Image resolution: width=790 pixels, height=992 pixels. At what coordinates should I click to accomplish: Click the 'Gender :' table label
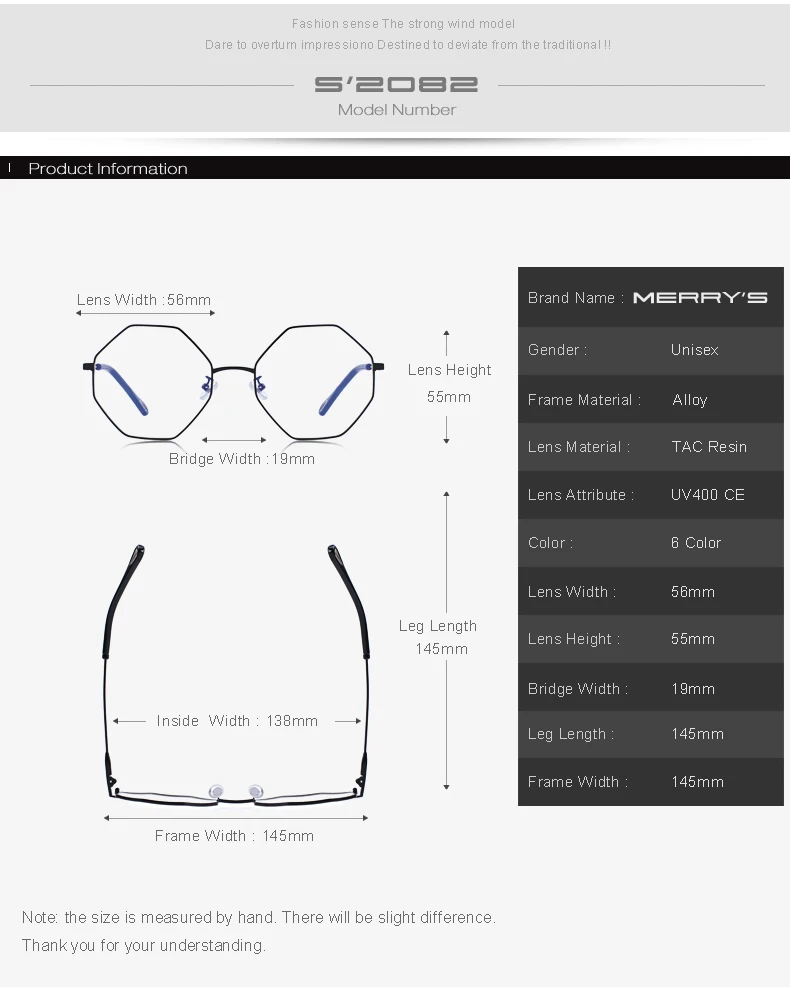(x=557, y=350)
